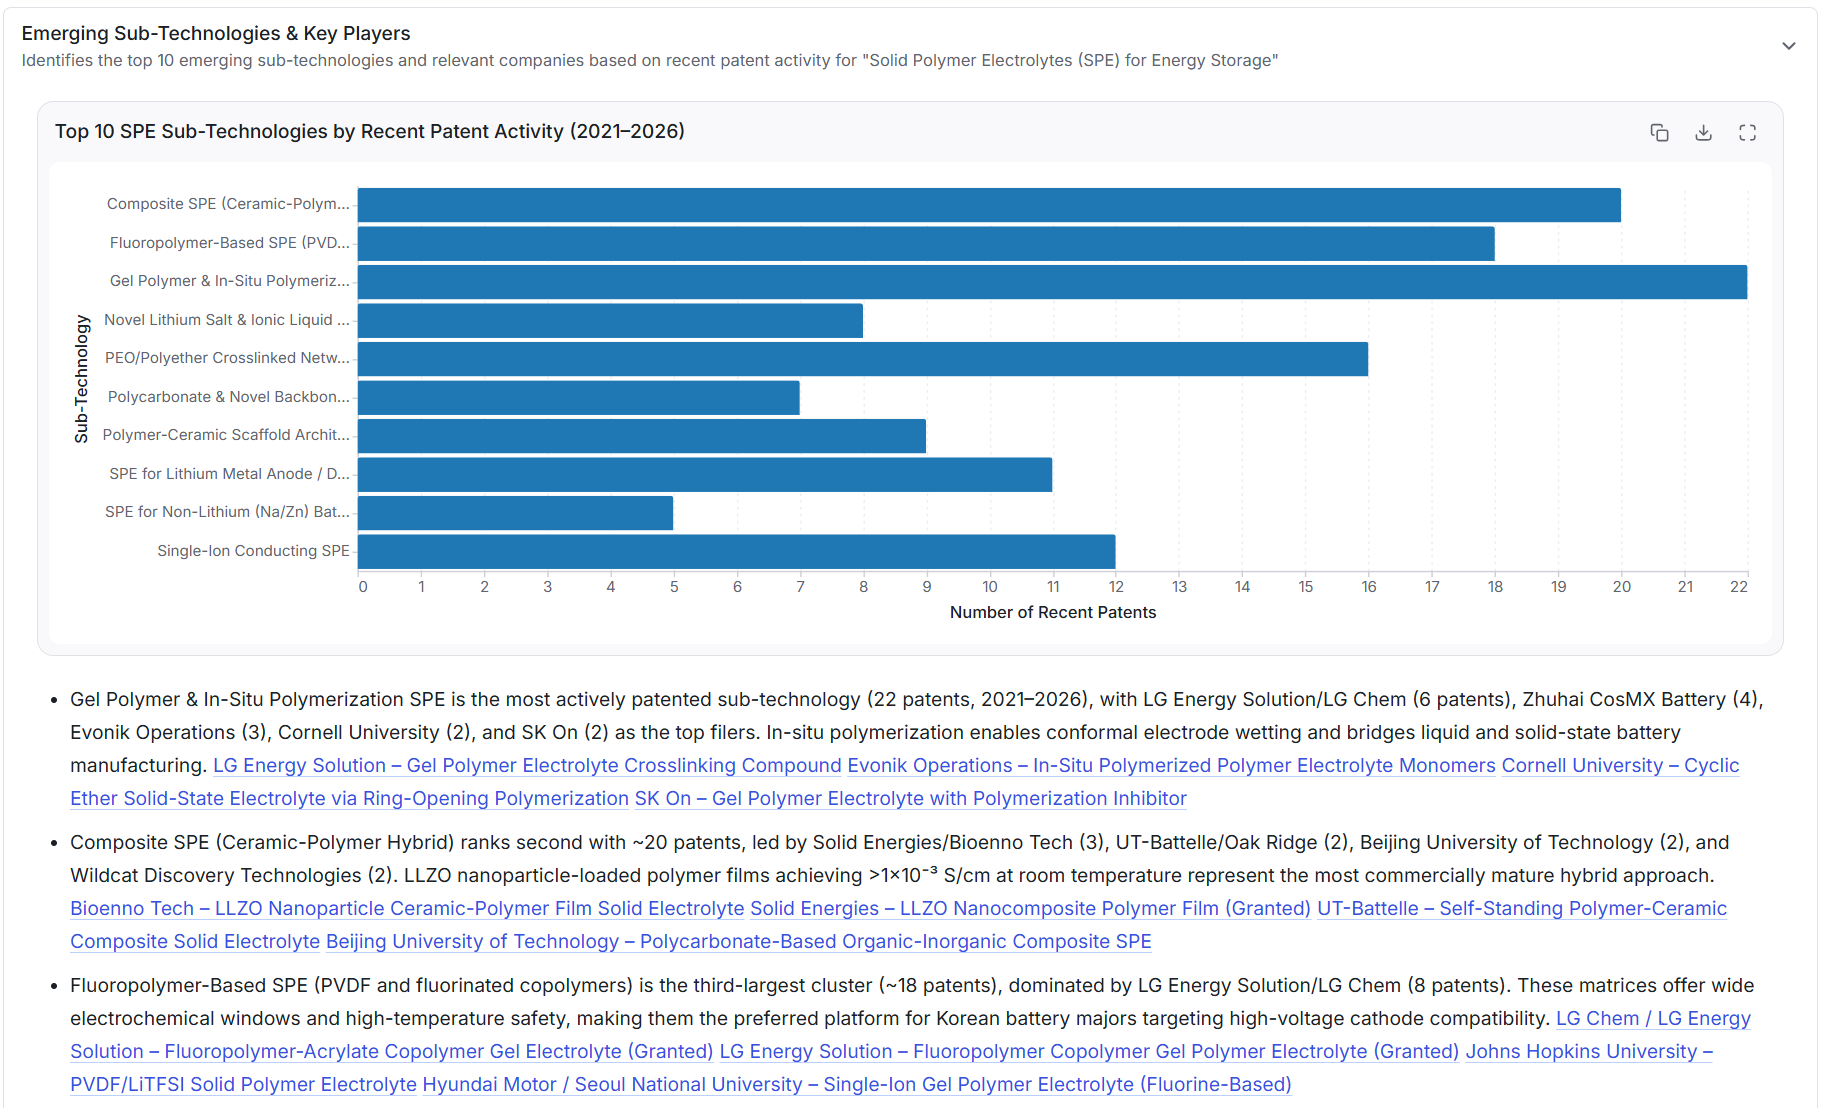Image resolution: width=1832 pixels, height=1108 pixels.
Task: Click the 'Polycarbonate & Novel Backbon...' axis label
Action: coord(229,397)
